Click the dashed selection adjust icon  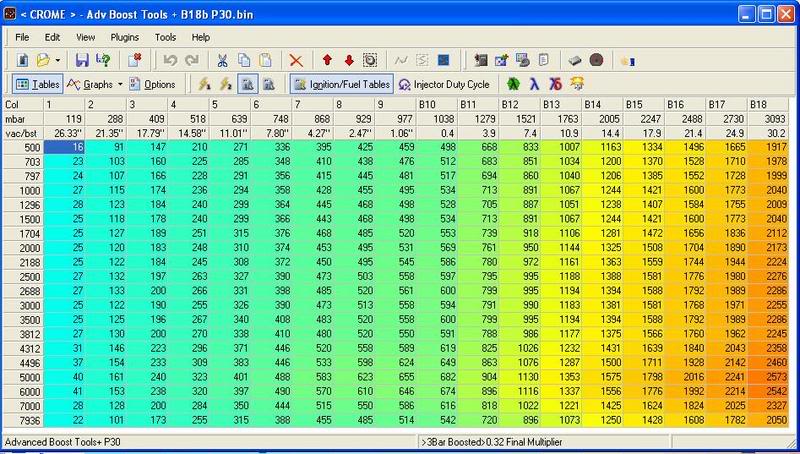click(x=370, y=60)
